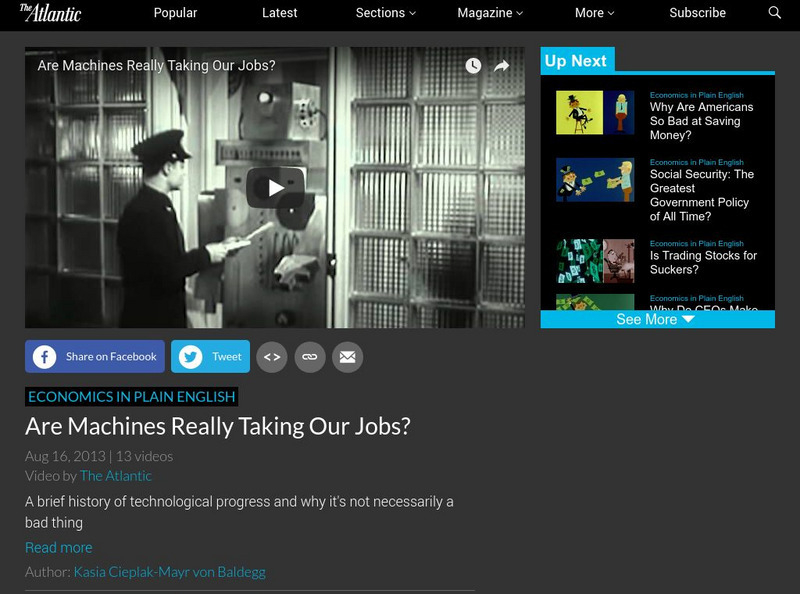Share by email envelope icon
Image resolution: width=800 pixels, height=594 pixels.
(347, 357)
